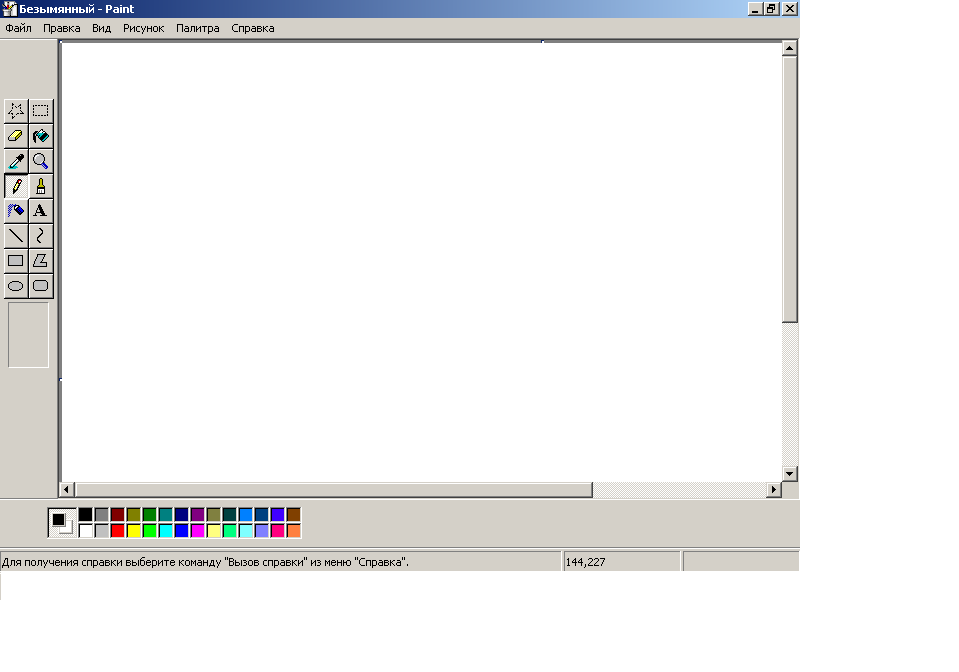The width and height of the screenshot is (959, 672).
Task: Click the vertical scrollbar thumb
Action: pos(790,189)
